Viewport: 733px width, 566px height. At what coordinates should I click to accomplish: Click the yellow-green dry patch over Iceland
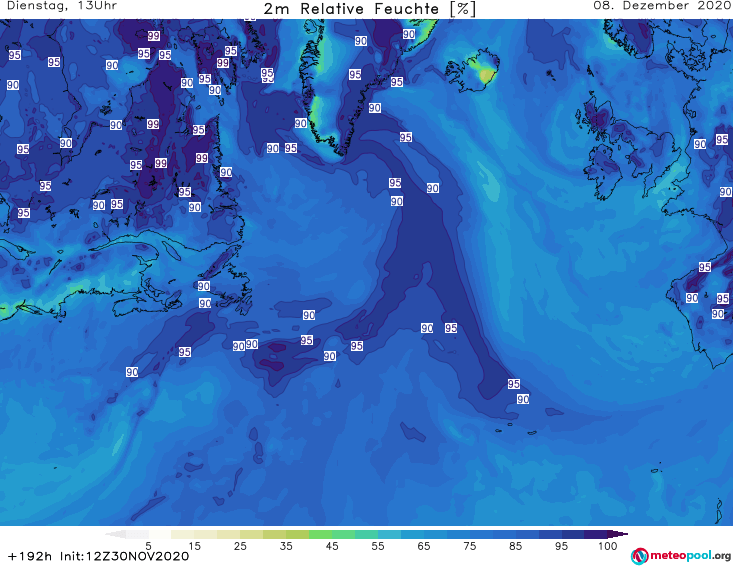point(486,75)
